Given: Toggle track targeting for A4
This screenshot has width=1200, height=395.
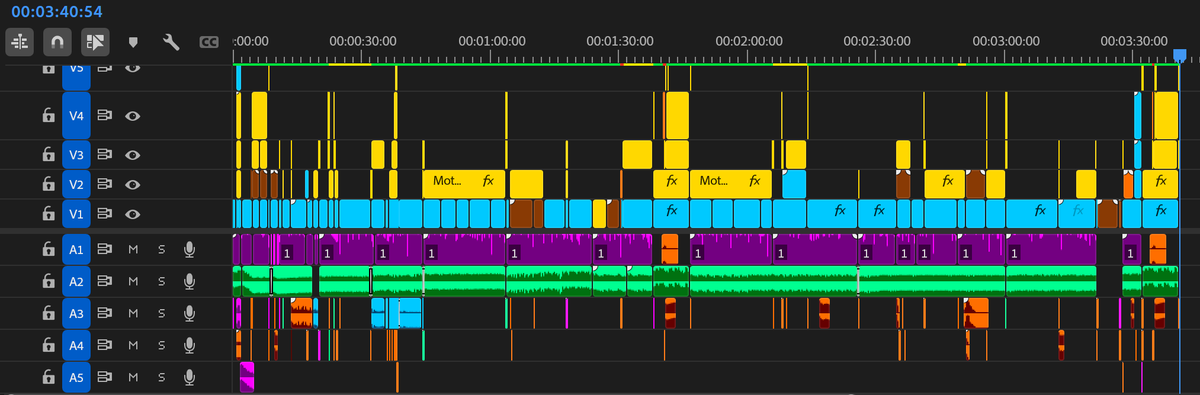Looking at the screenshot, I should (76, 345).
